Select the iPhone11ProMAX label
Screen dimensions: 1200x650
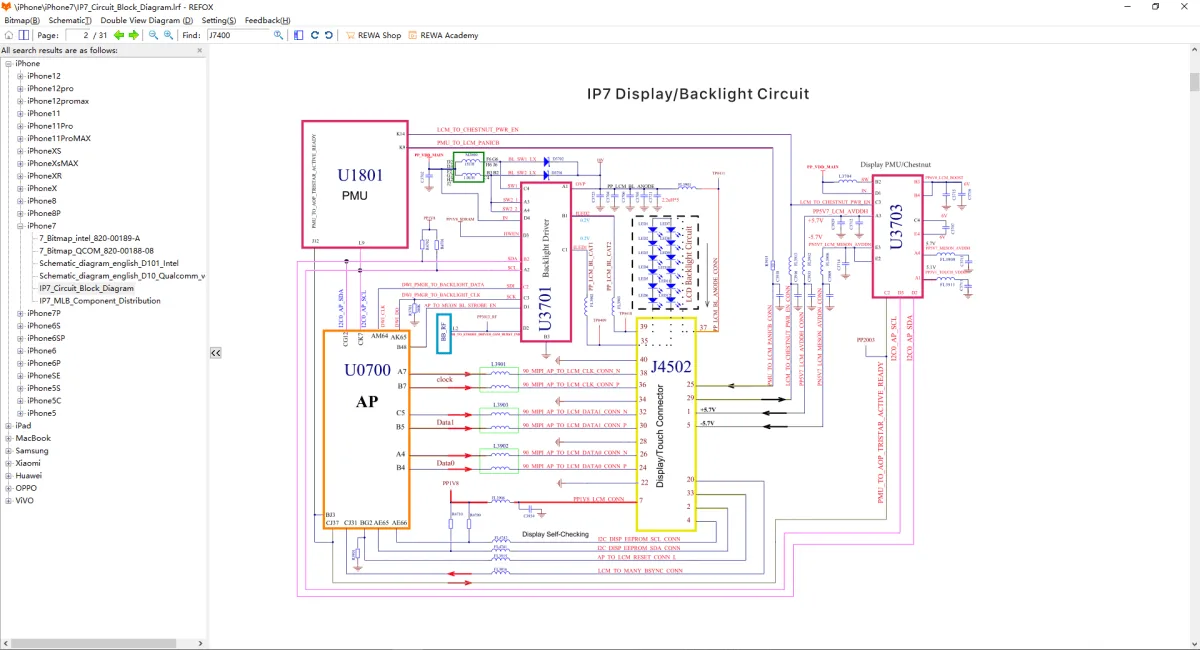(59, 138)
